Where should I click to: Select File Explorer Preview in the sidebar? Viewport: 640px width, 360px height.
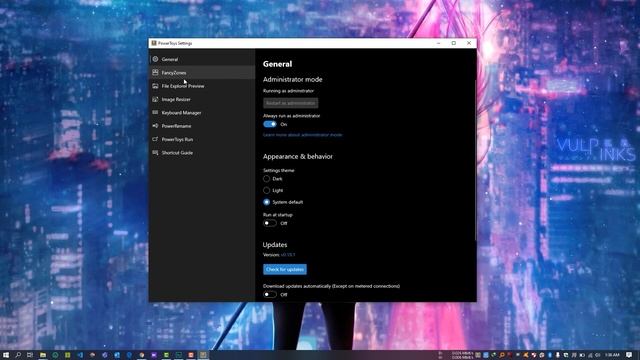coord(202,86)
